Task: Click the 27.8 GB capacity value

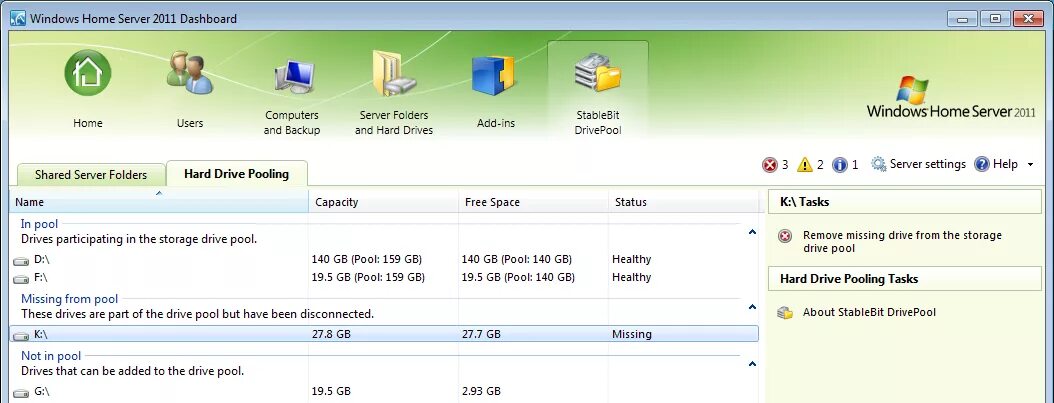Action: (331, 334)
